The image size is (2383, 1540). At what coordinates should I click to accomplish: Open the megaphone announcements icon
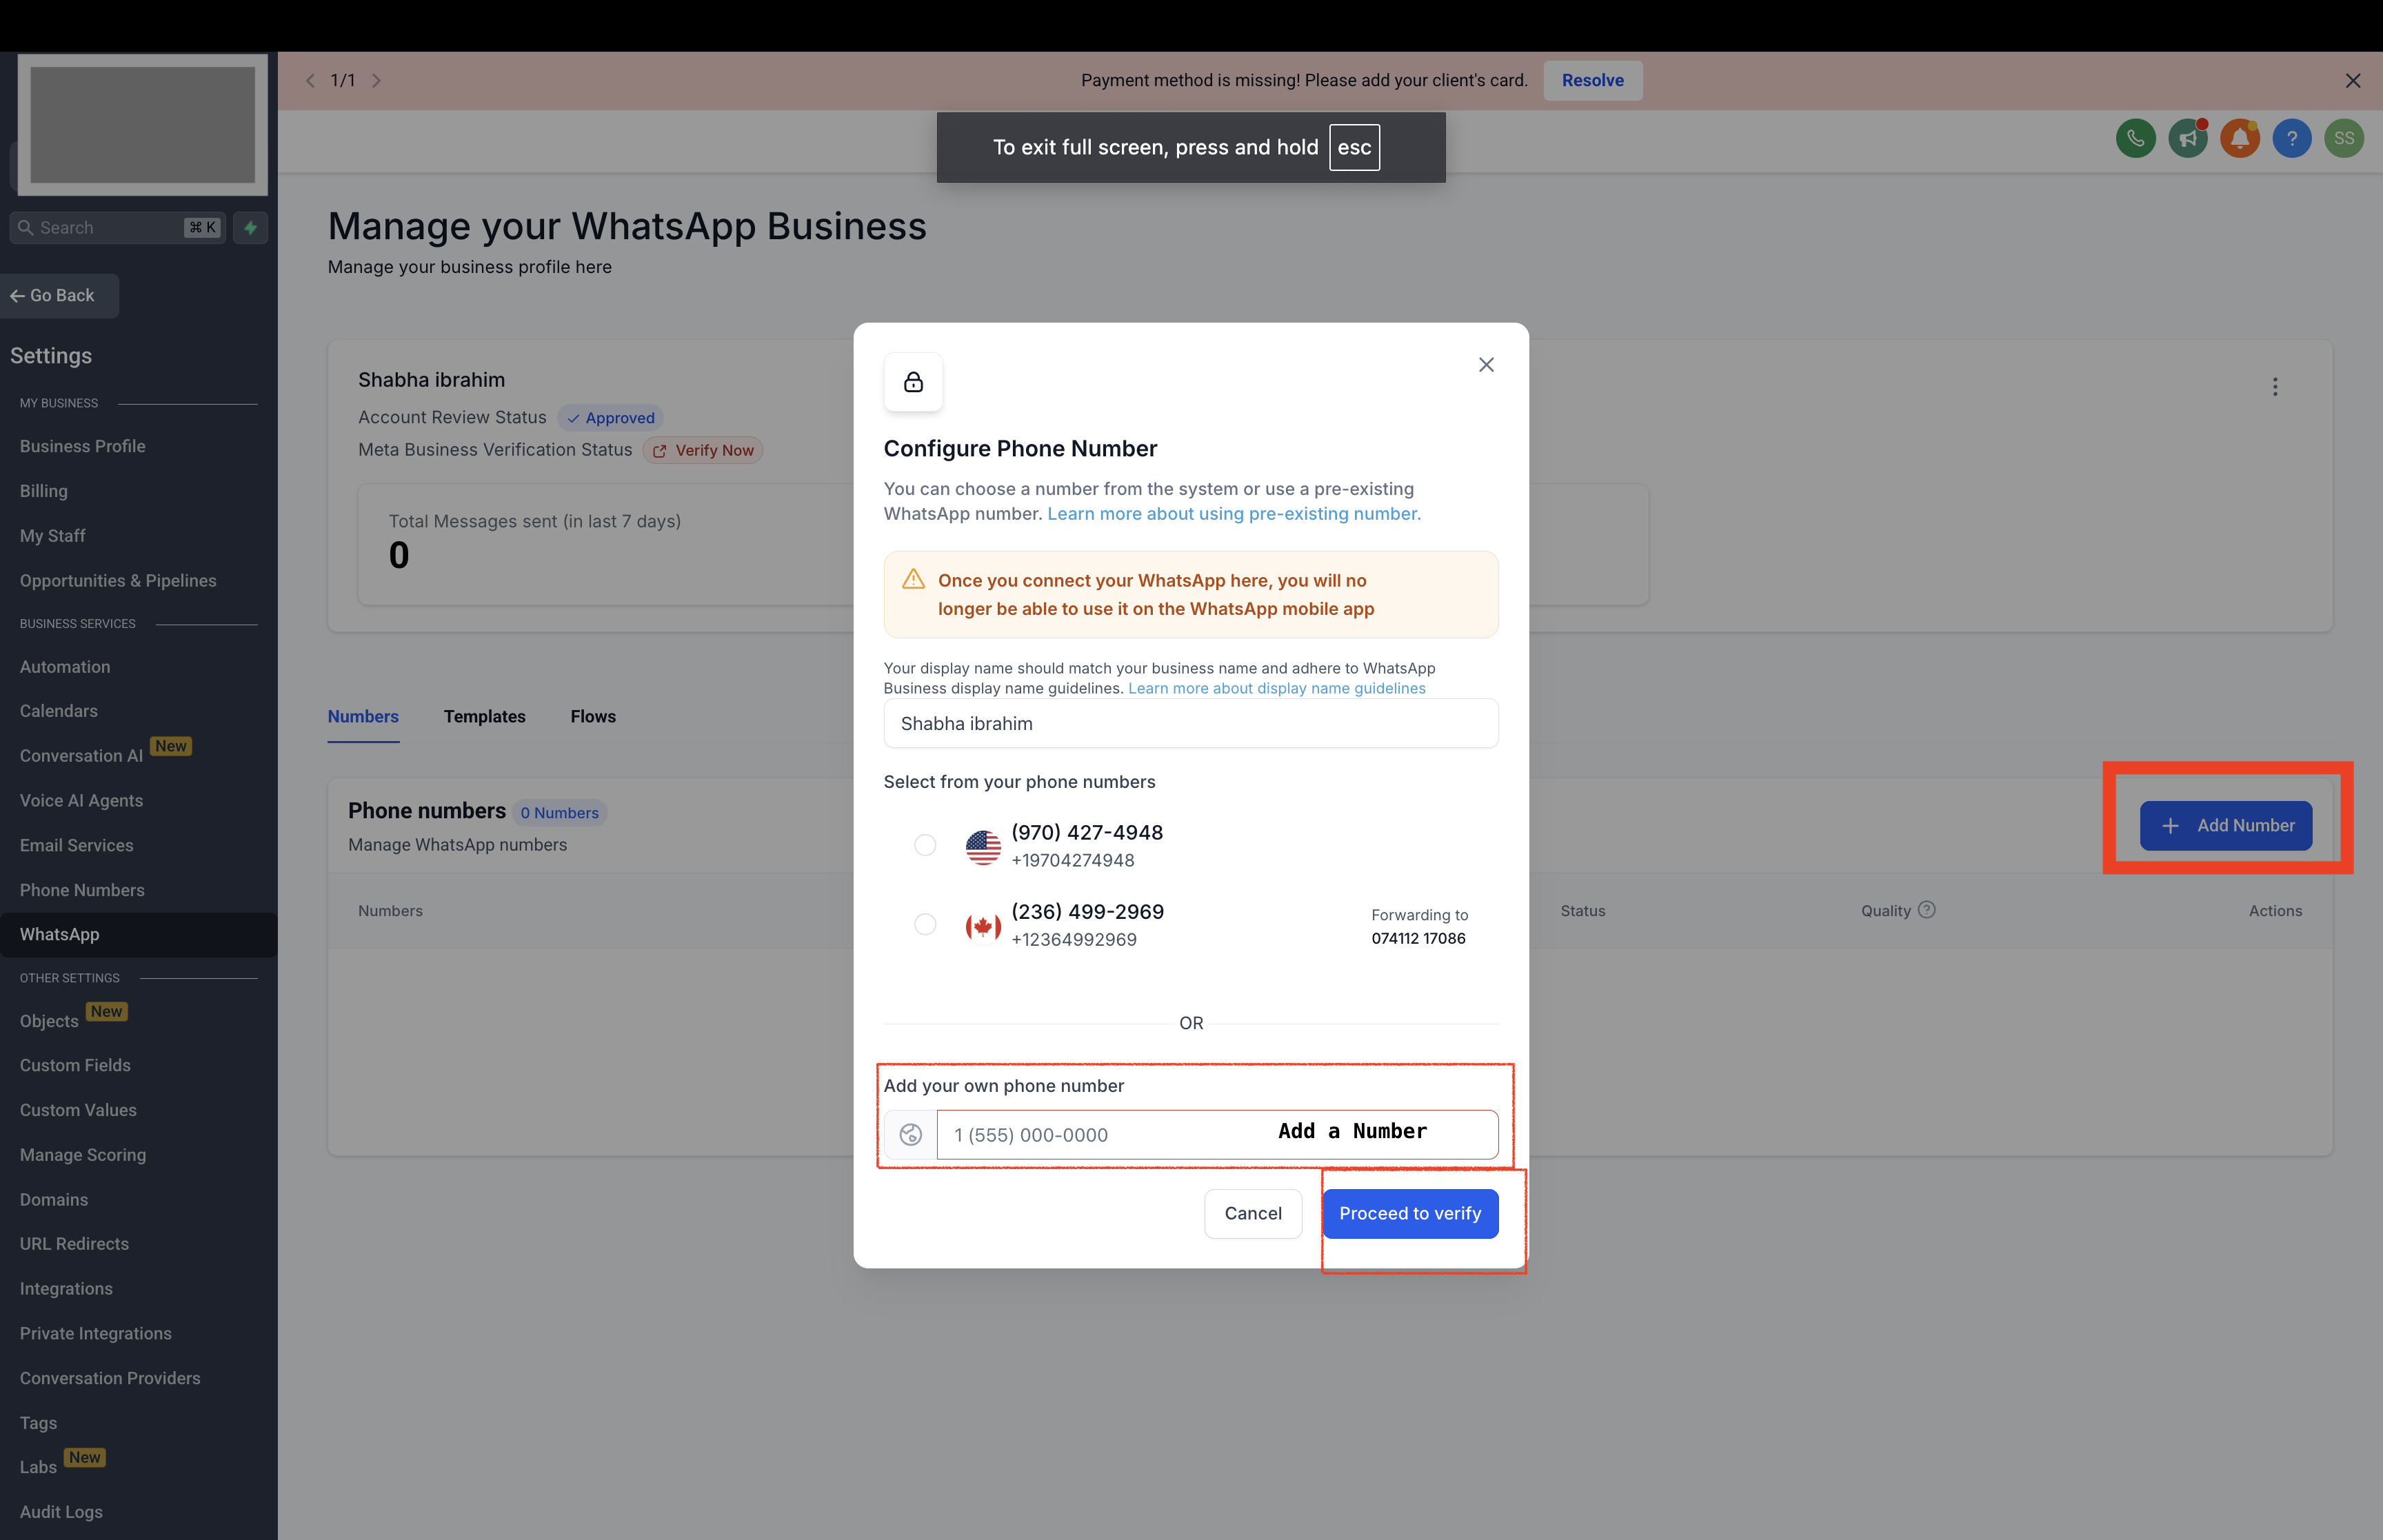(x=2187, y=138)
